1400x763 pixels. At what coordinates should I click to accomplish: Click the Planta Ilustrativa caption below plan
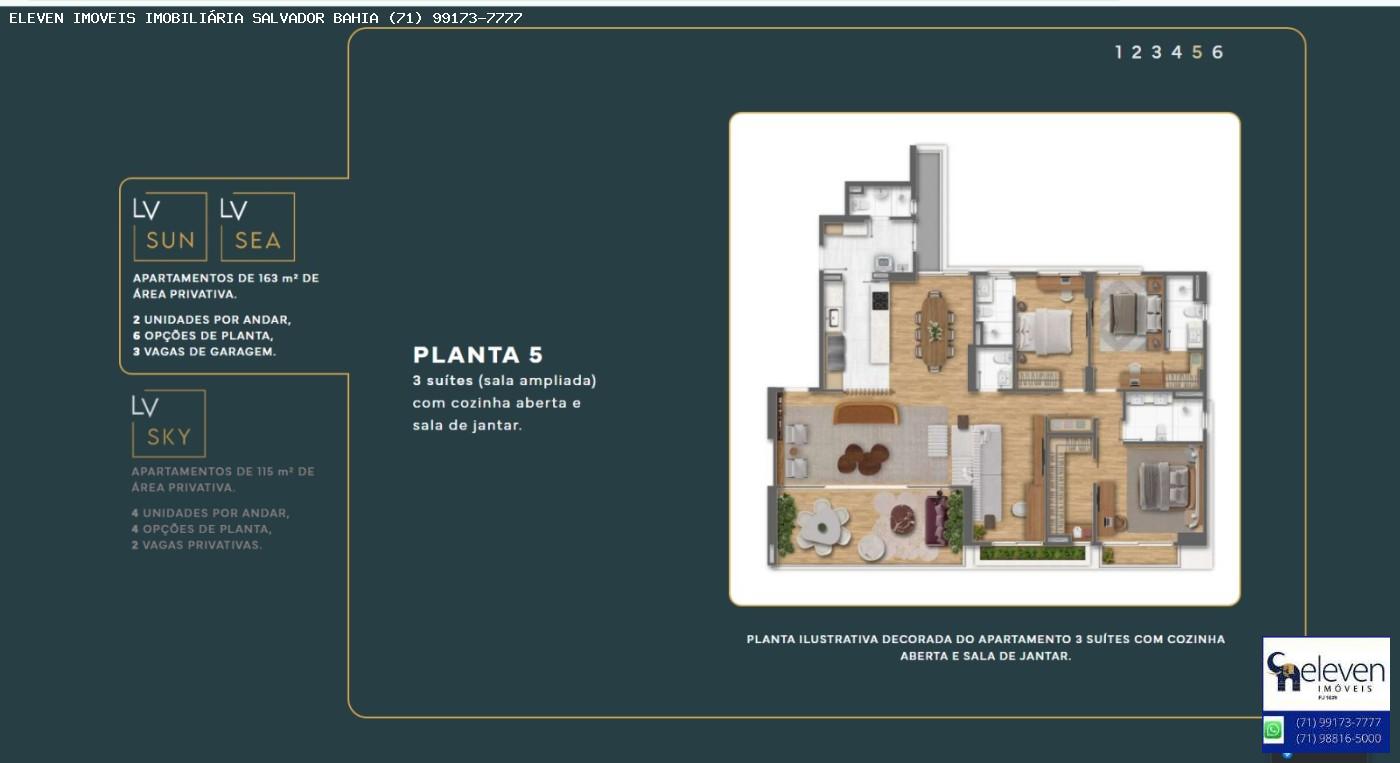pyautogui.click(x=985, y=647)
